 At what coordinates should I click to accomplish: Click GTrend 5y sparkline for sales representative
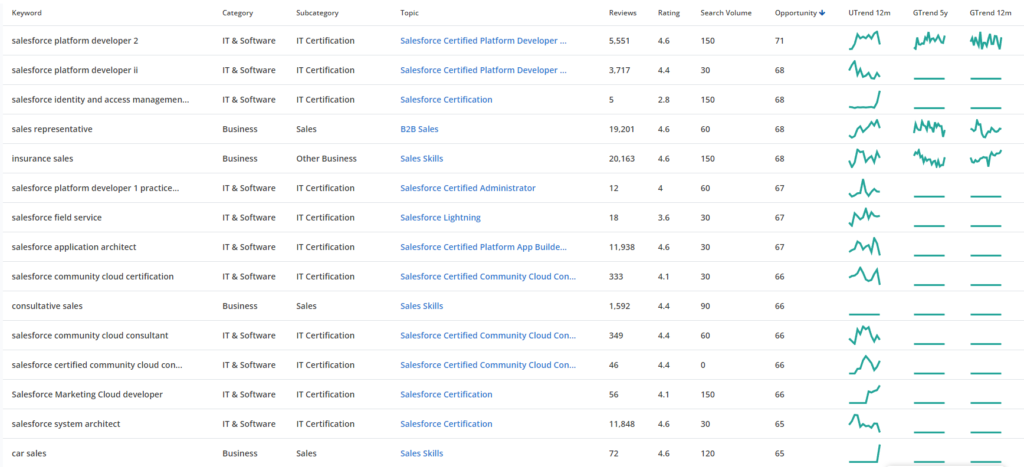(x=928, y=129)
